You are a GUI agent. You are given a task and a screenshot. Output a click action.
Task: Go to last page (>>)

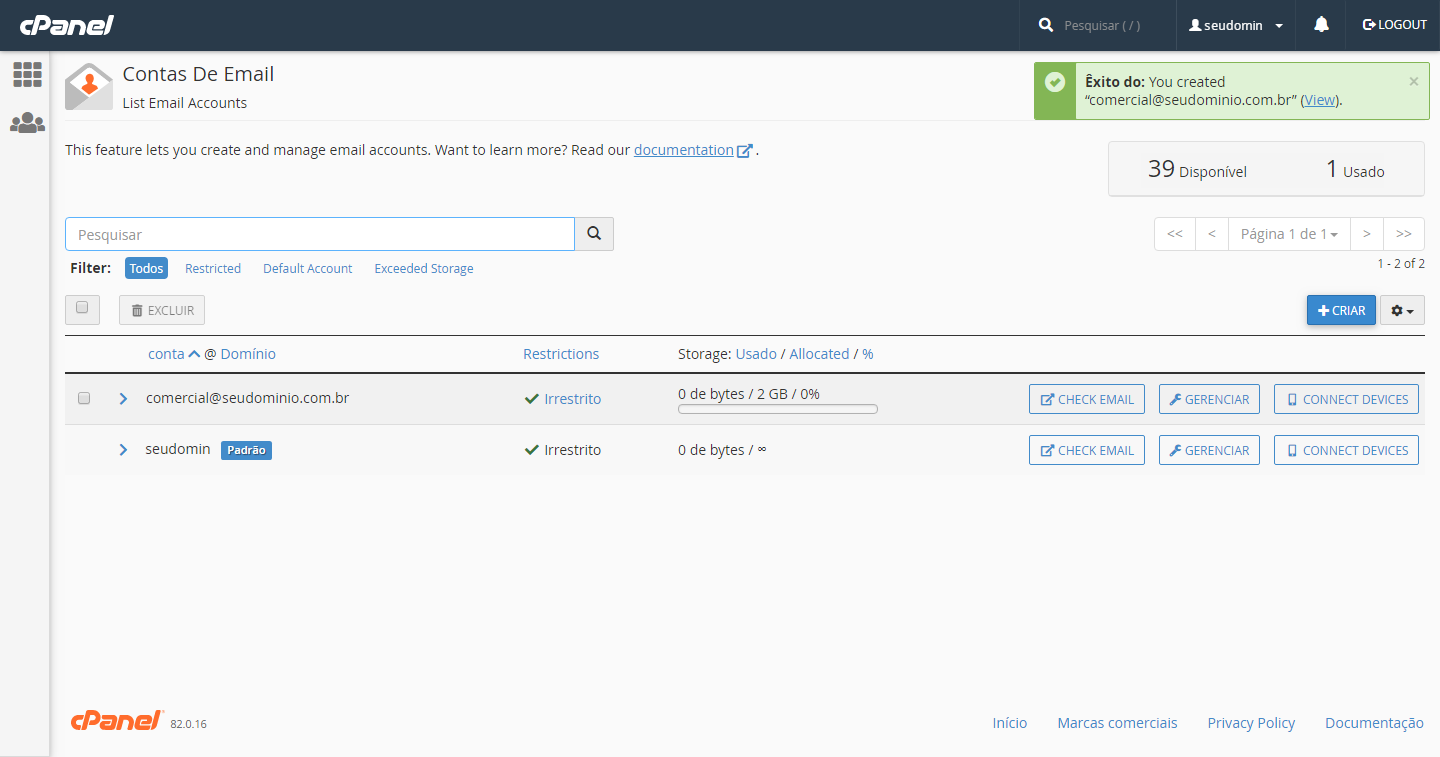tap(1404, 234)
